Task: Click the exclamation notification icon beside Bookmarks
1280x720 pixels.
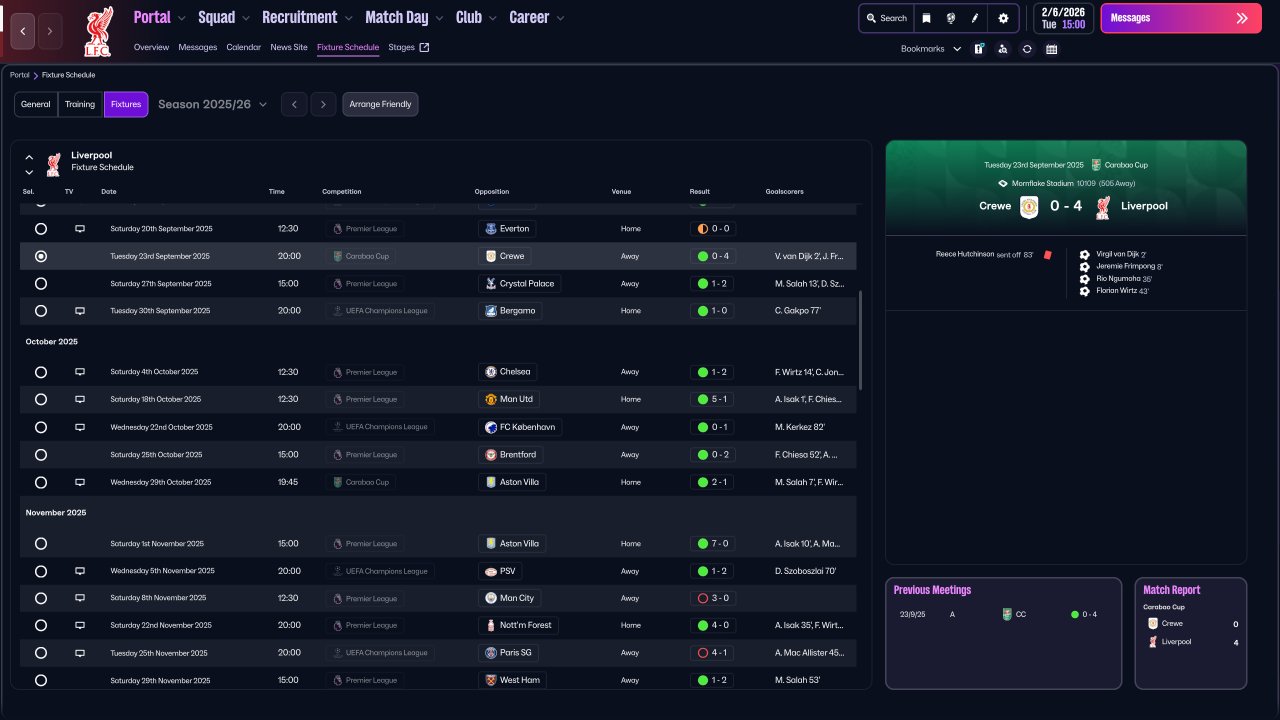Action: coord(980,49)
